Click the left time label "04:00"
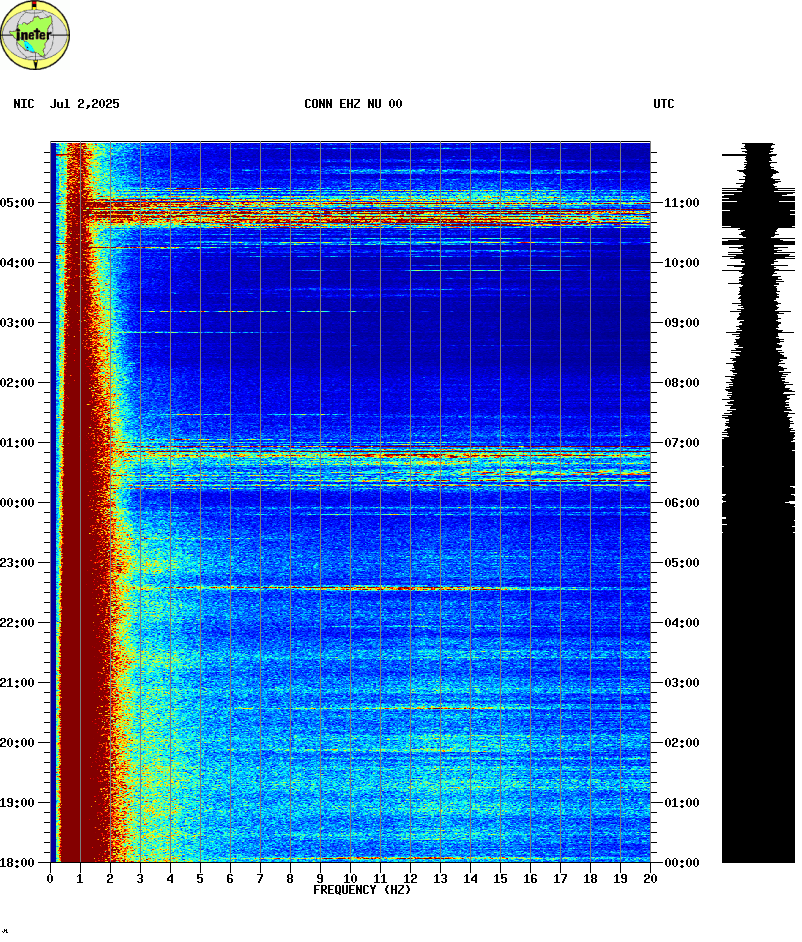The image size is (802, 942). click(17, 263)
